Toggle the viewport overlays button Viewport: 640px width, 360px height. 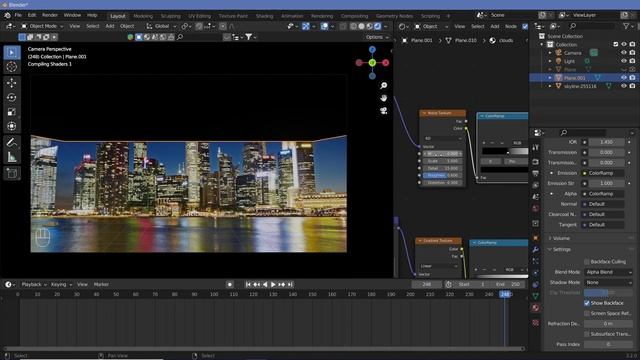click(x=324, y=26)
